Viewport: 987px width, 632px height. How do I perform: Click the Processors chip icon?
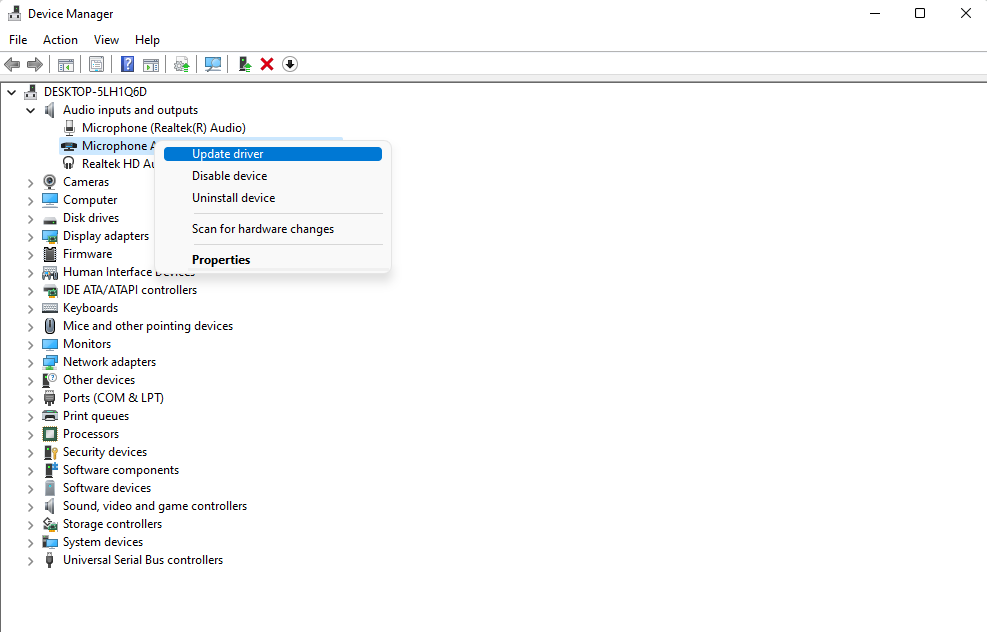tap(50, 434)
